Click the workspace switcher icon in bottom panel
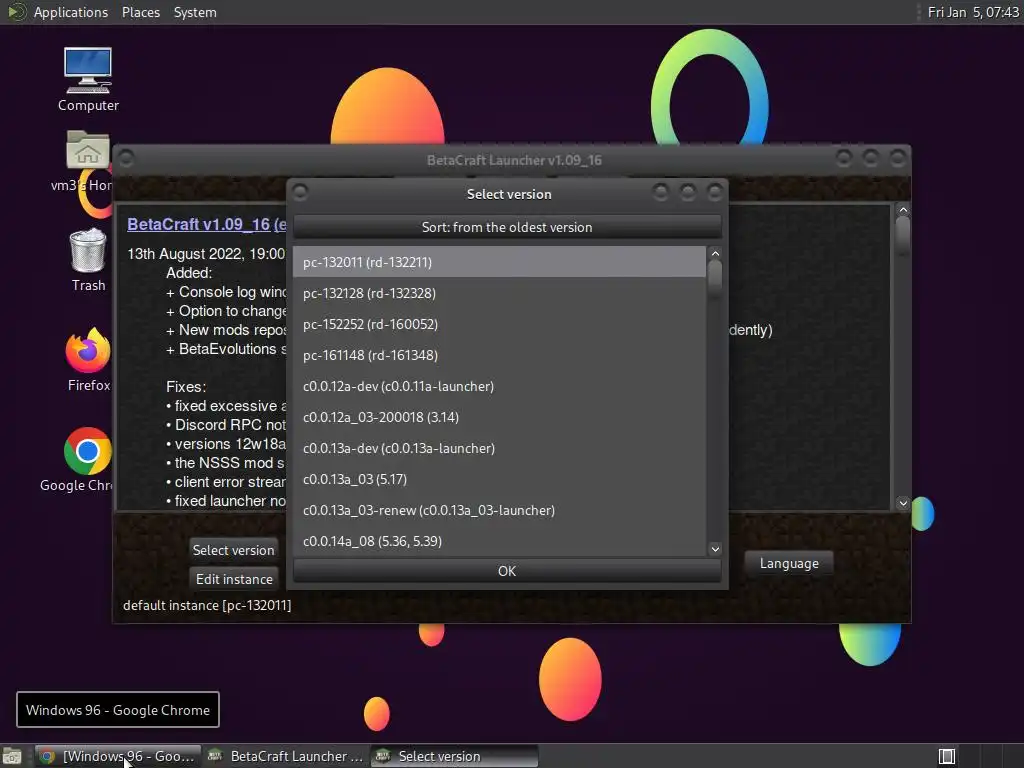Viewport: 1024px width, 768px height. coord(946,756)
